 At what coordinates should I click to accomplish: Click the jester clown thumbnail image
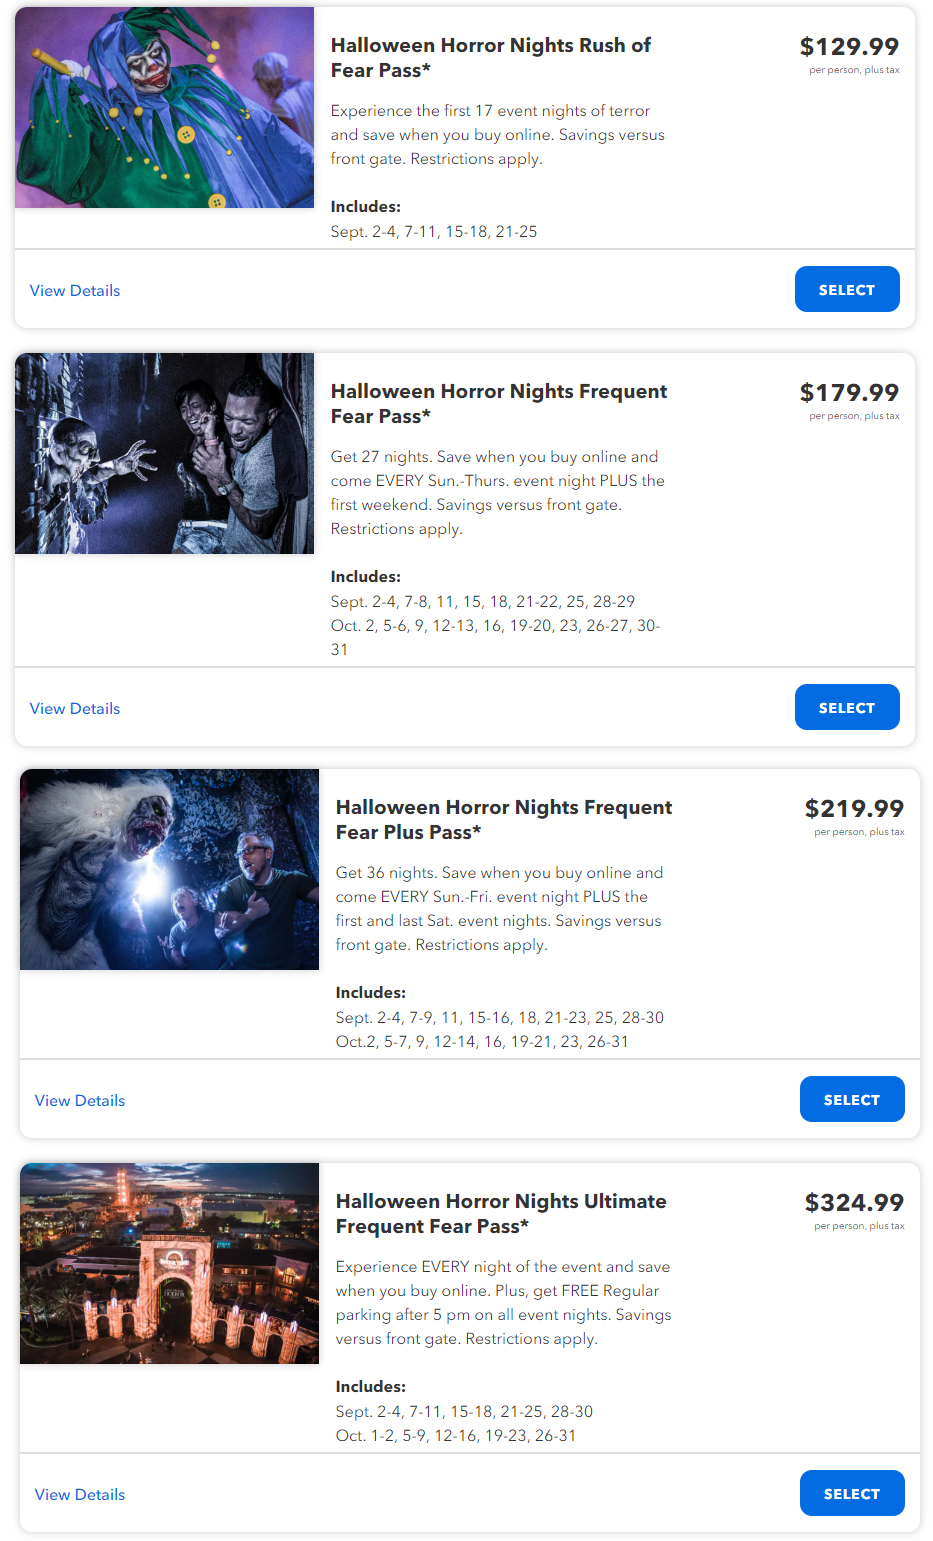click(164, 107)
